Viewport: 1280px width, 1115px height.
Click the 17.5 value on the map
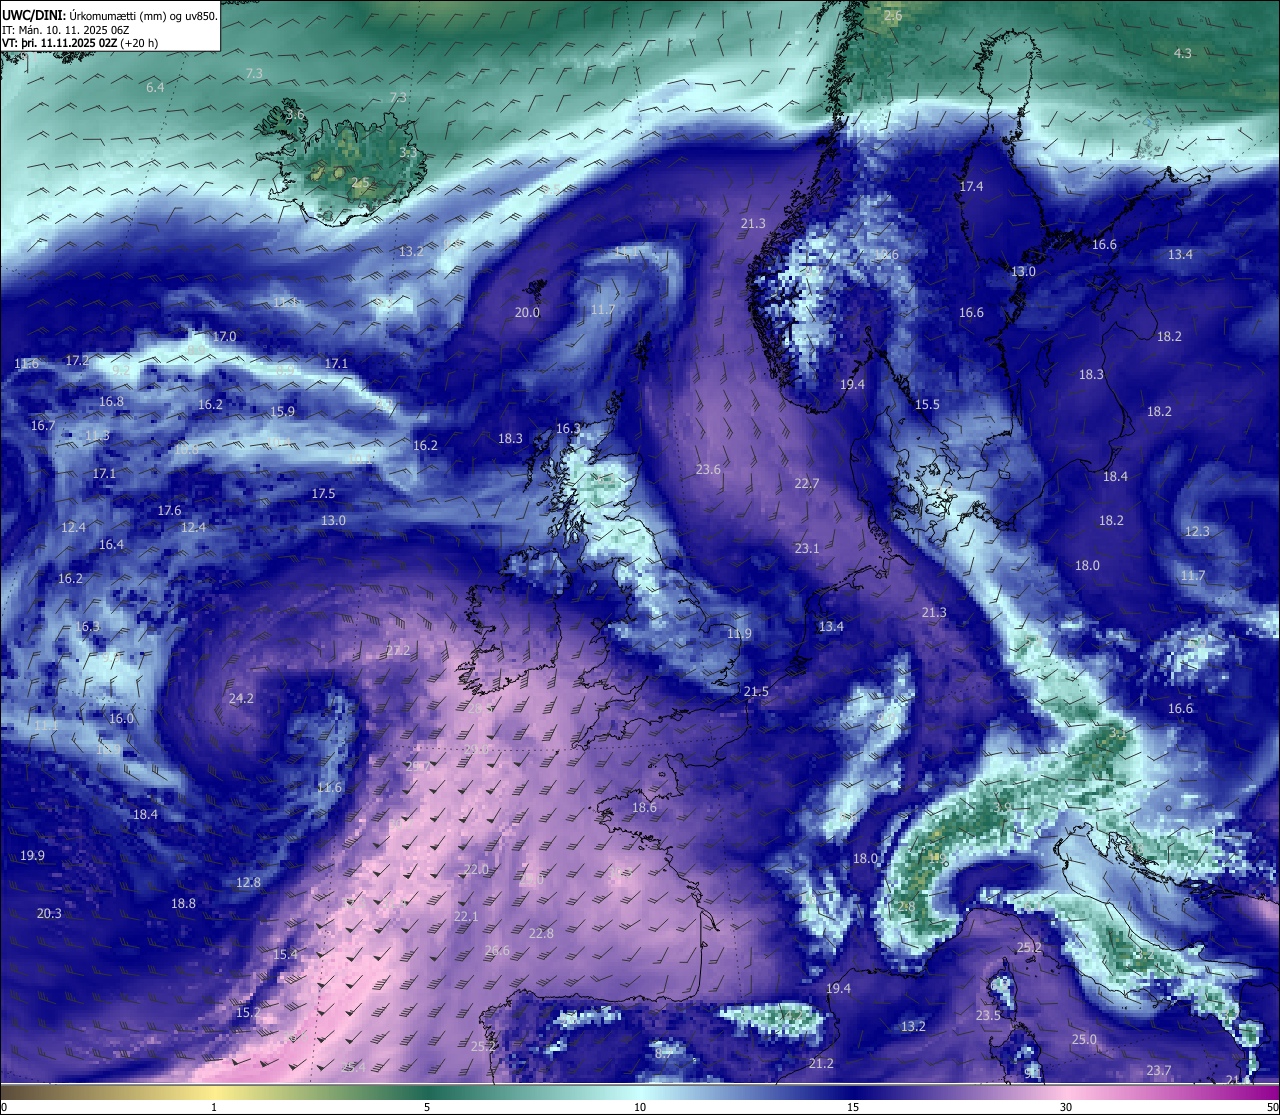coord(323,494)
